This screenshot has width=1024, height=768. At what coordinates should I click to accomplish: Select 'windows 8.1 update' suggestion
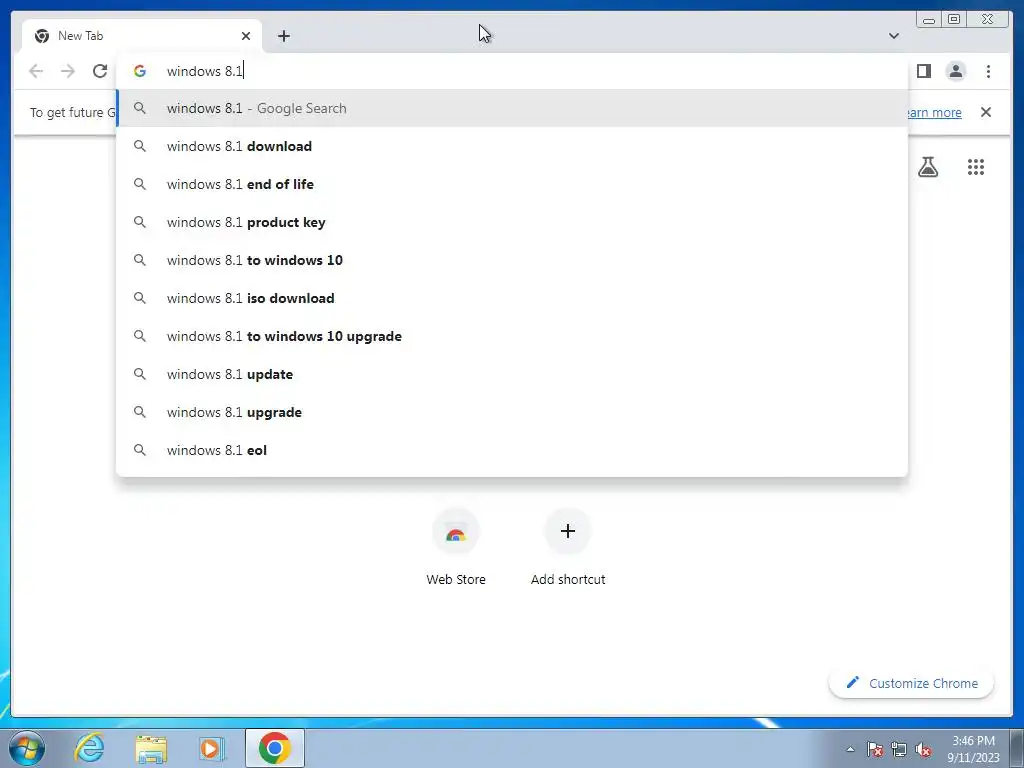coord(512,374)
